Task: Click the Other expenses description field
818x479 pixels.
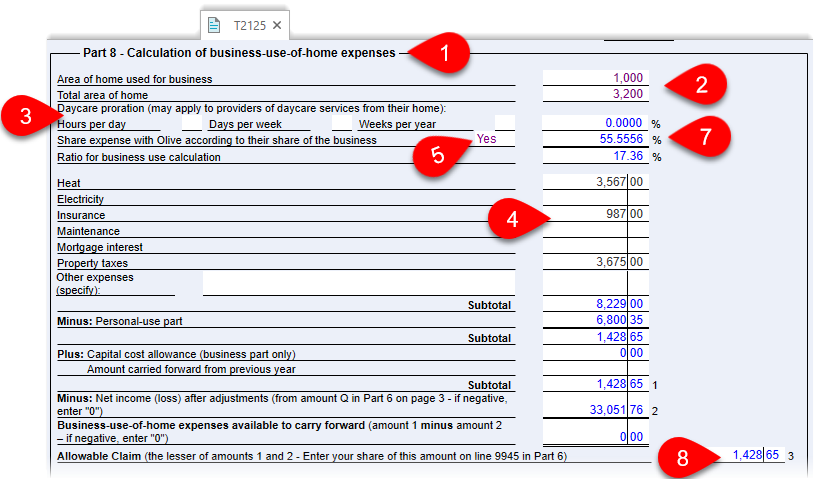Action: pos(359,283)
